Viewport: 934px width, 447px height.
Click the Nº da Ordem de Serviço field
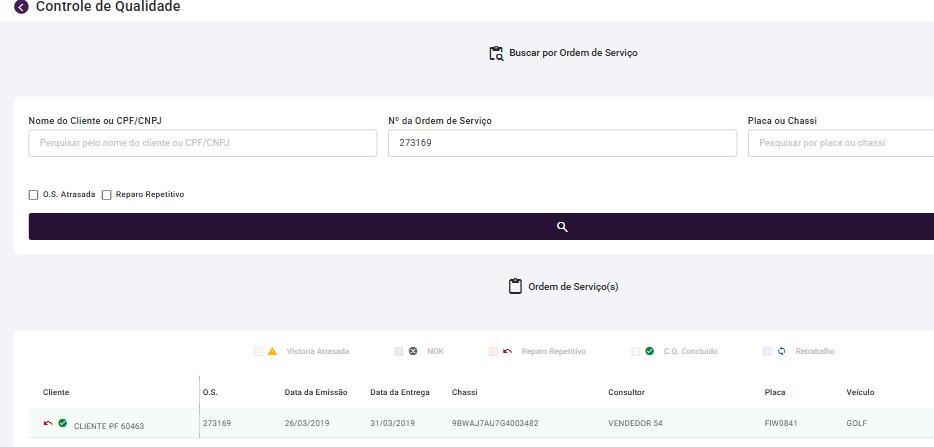[x=562, y=144]
